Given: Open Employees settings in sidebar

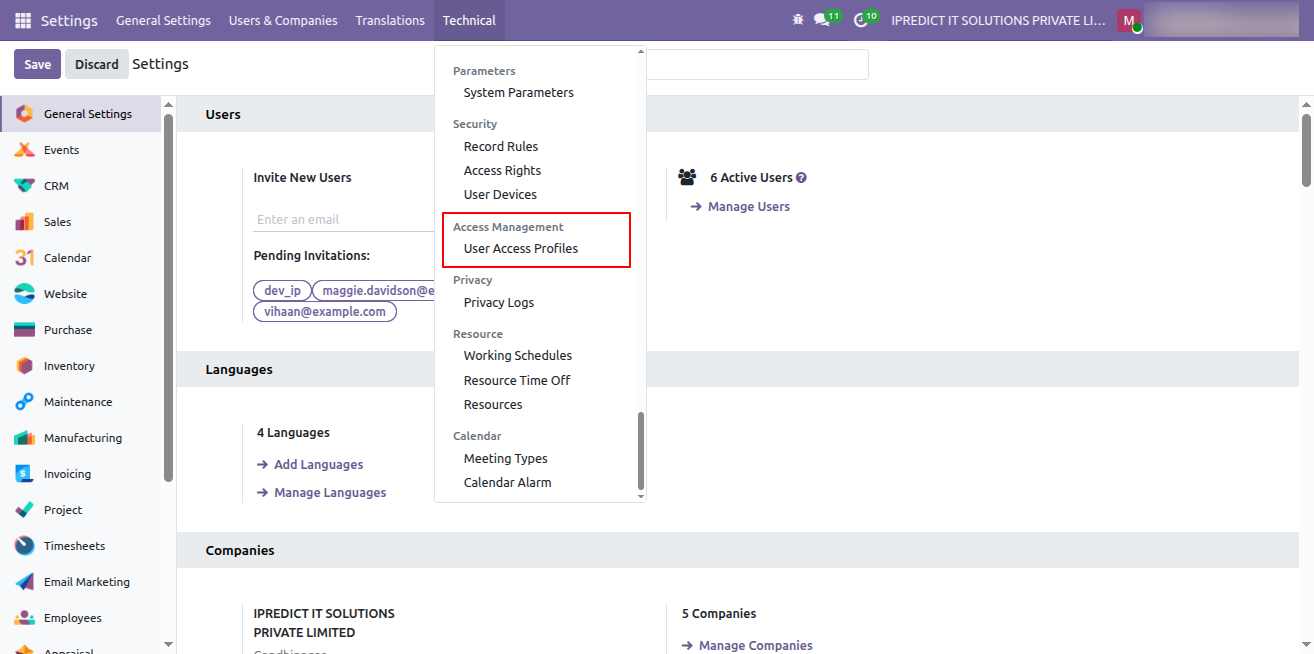Looking at the screenshot, I should pos(80,618).
